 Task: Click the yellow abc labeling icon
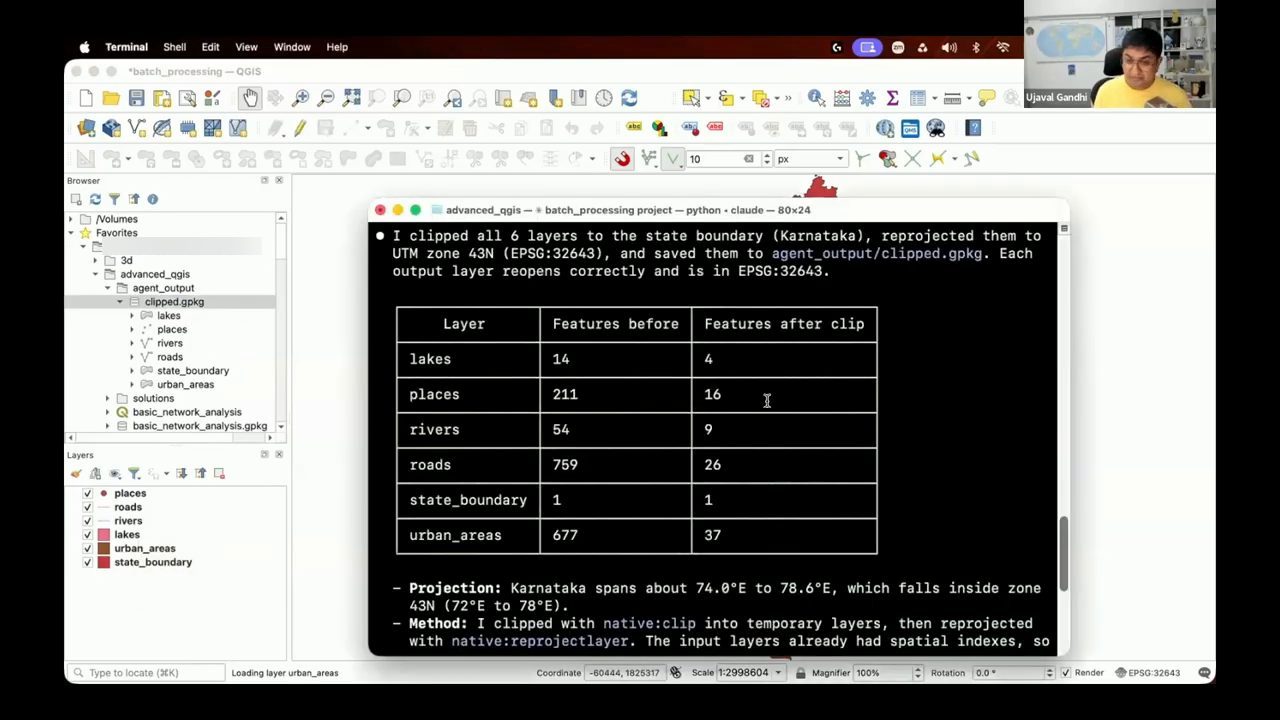click(x=634, y=128)
